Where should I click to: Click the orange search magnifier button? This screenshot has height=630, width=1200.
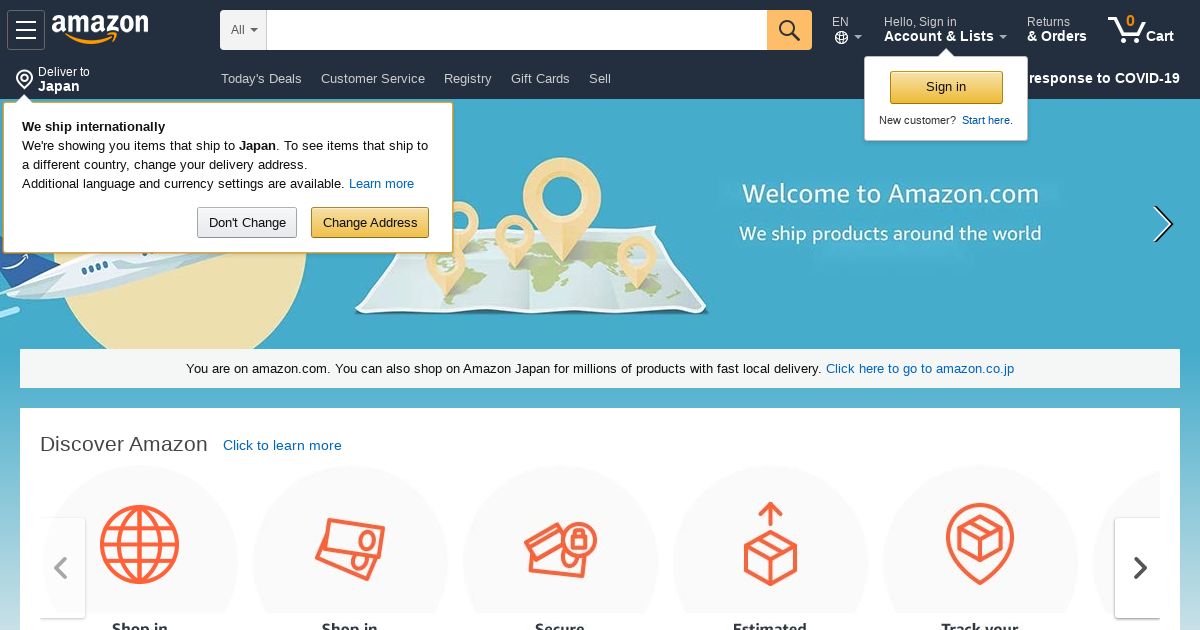point(789,30)
